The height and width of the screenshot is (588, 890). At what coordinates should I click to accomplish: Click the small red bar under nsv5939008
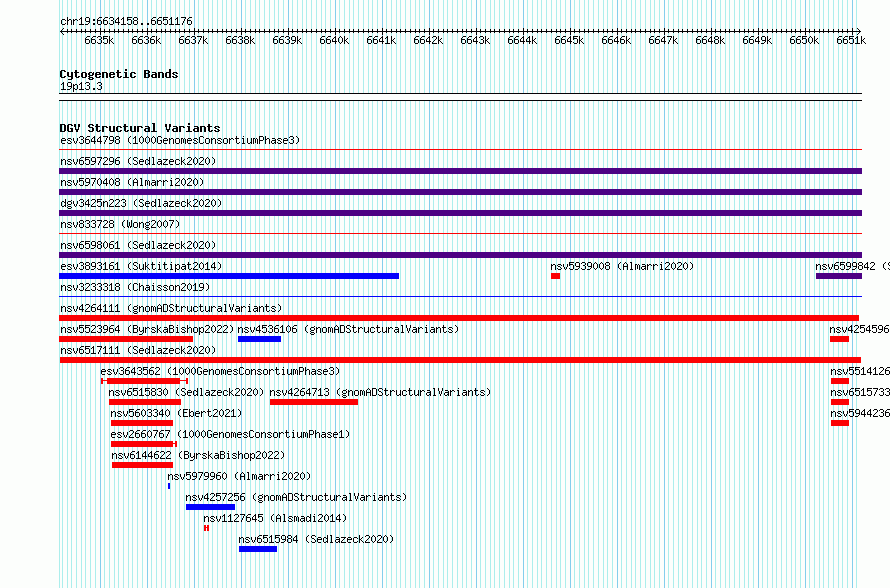click(x=556, y=276)
